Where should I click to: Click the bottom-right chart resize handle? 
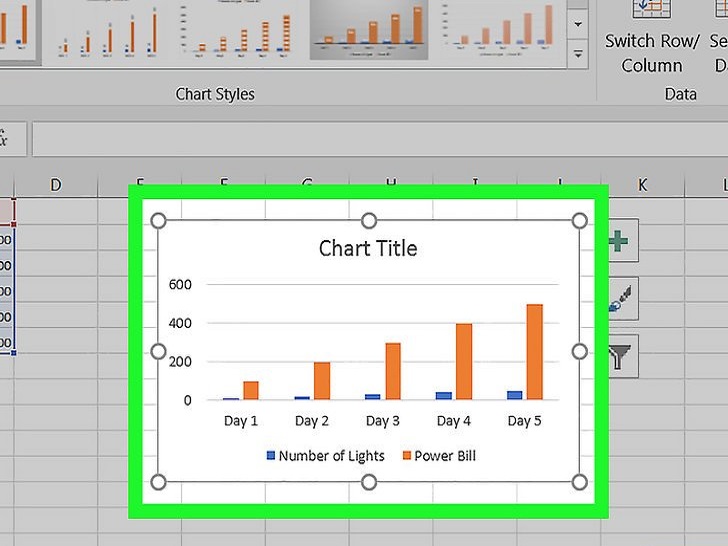point(579,482)
